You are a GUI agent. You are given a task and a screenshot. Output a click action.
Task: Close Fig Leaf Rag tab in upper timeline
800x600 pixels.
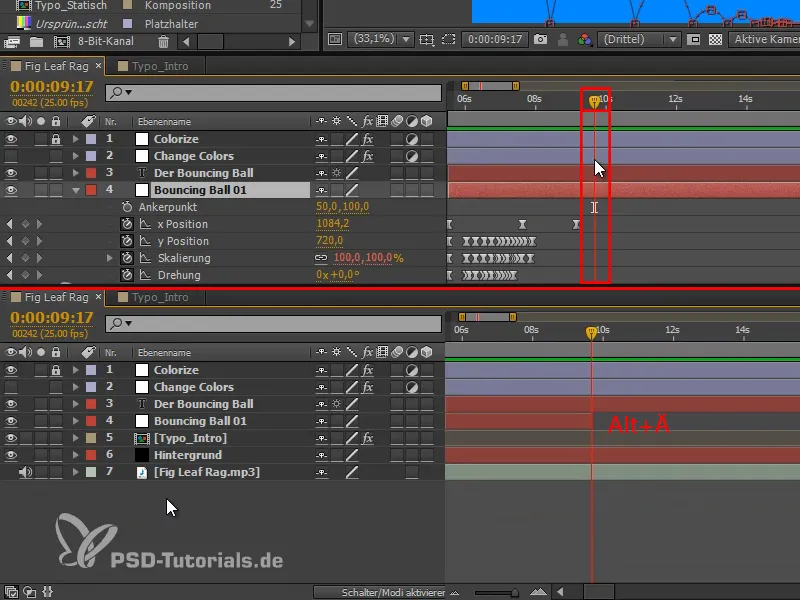pyautogui.click(x=98, y=65)
